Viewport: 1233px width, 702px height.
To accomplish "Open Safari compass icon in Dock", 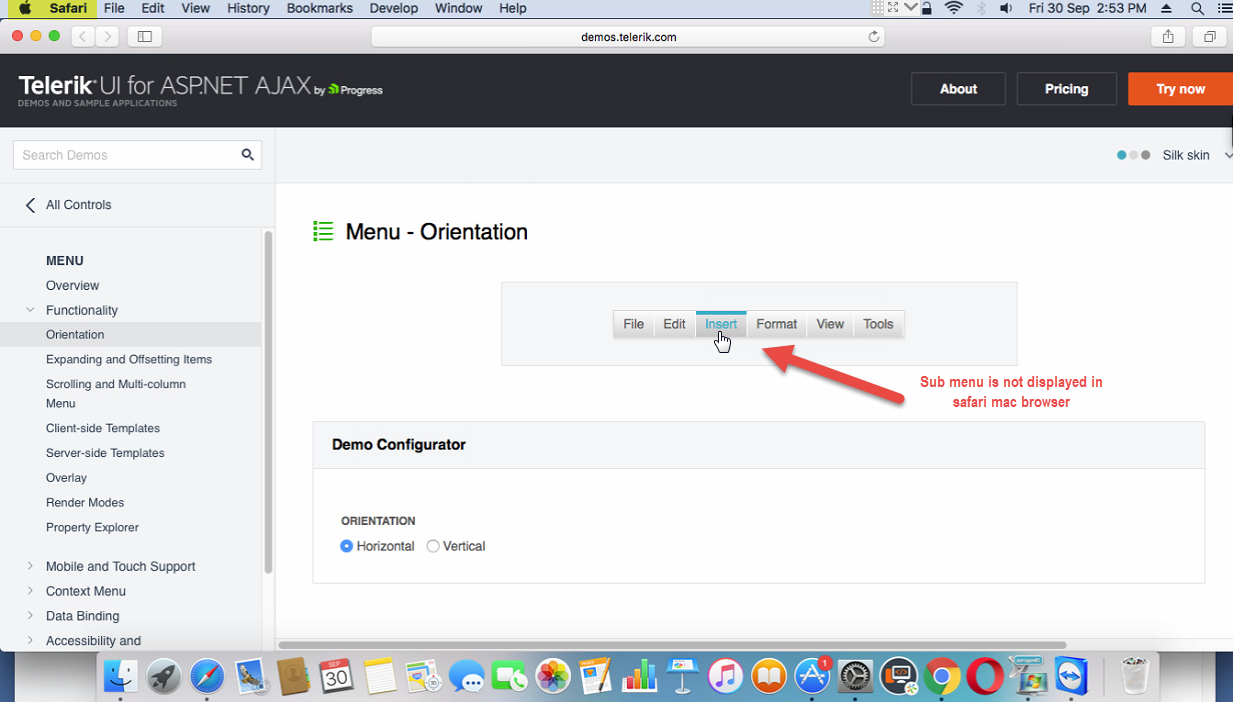I will 207,676.
